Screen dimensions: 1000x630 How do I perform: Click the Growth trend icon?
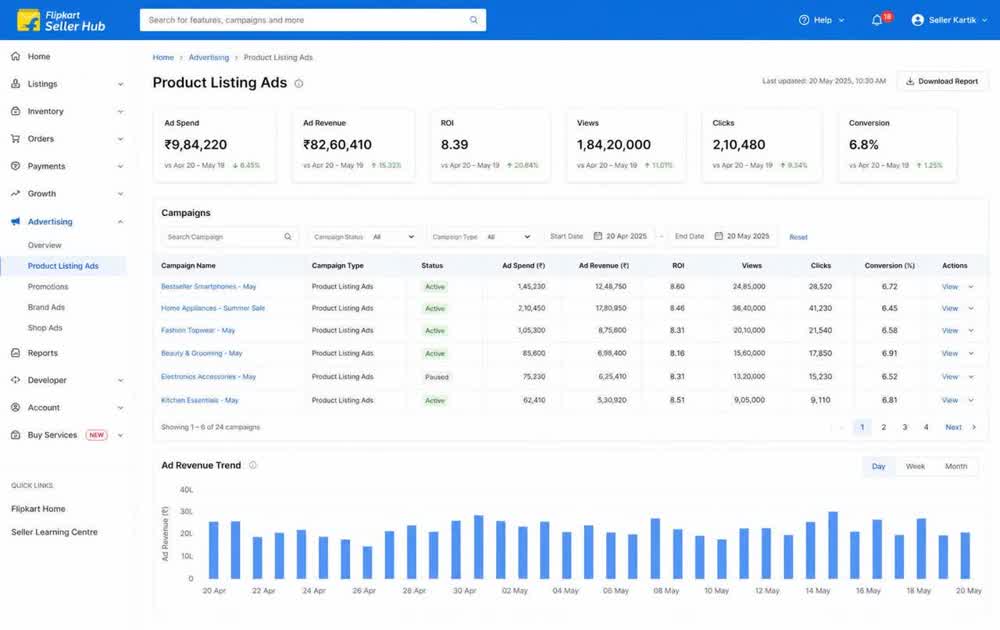click(15, 193)
